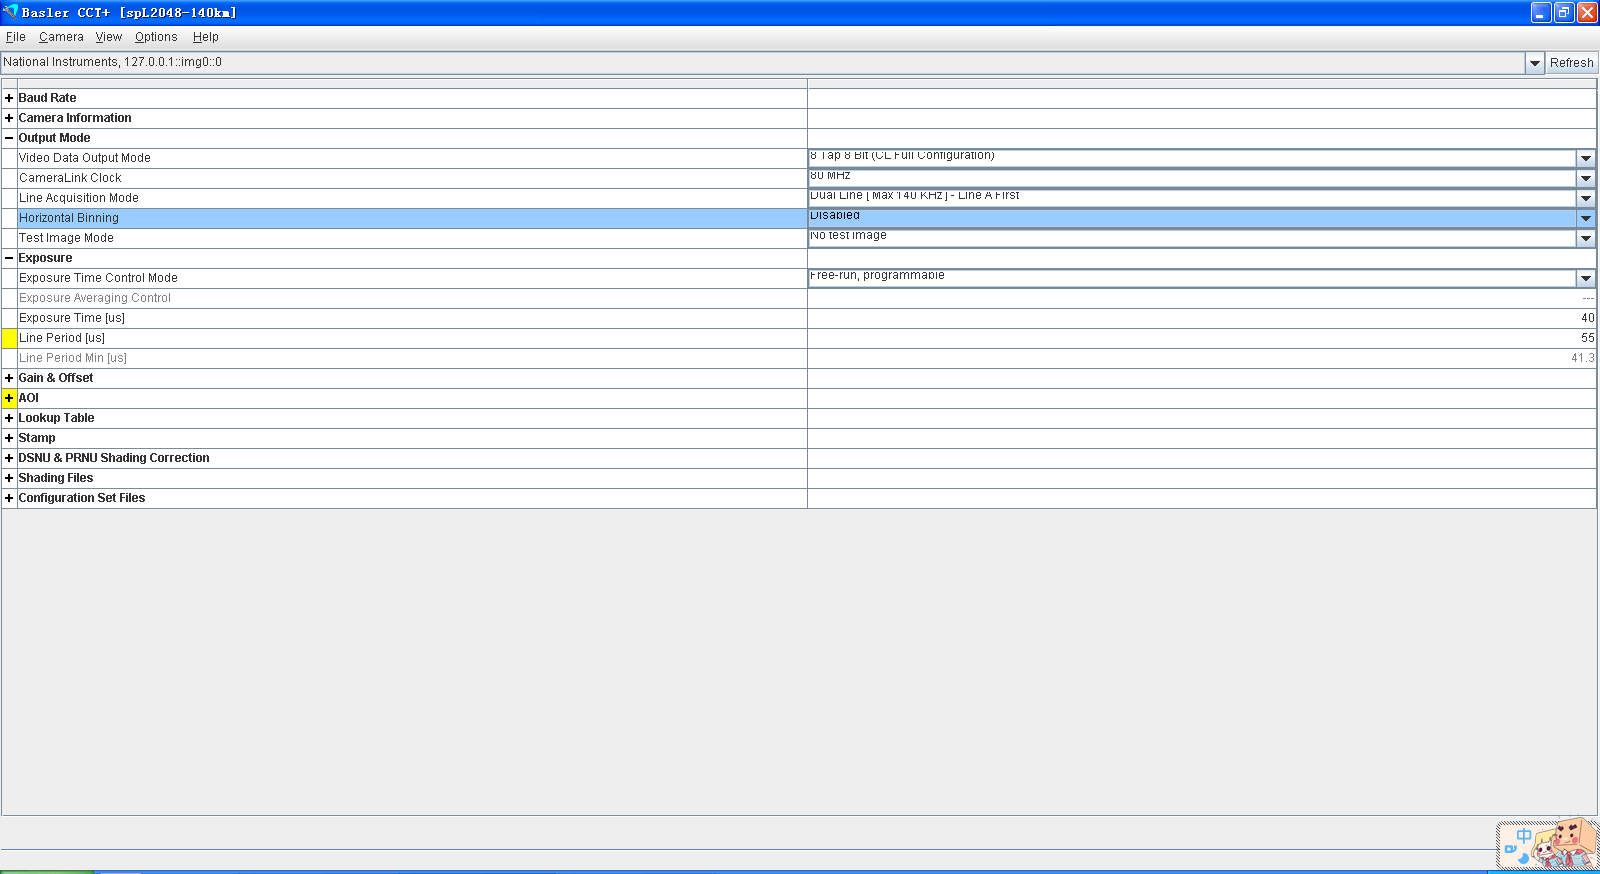This screenshot has height=874, width=1600.
Task: Click the yellow marker beside Line Period
Action: (10, 338)
